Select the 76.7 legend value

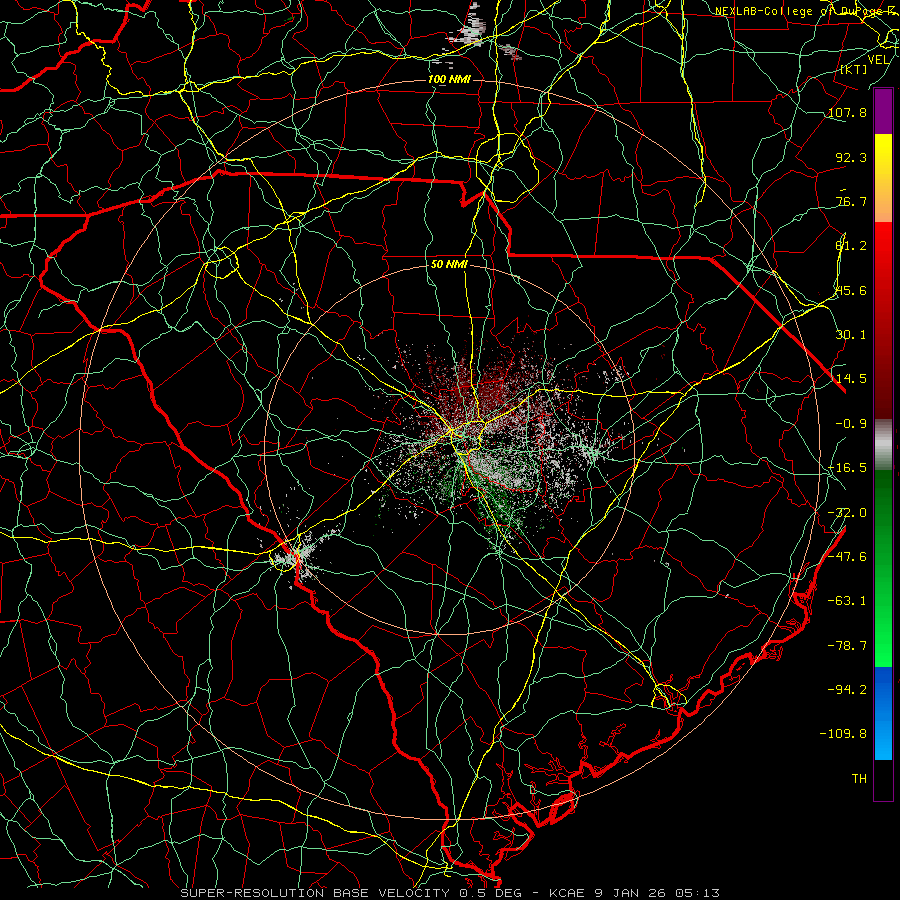pos(851,201)
